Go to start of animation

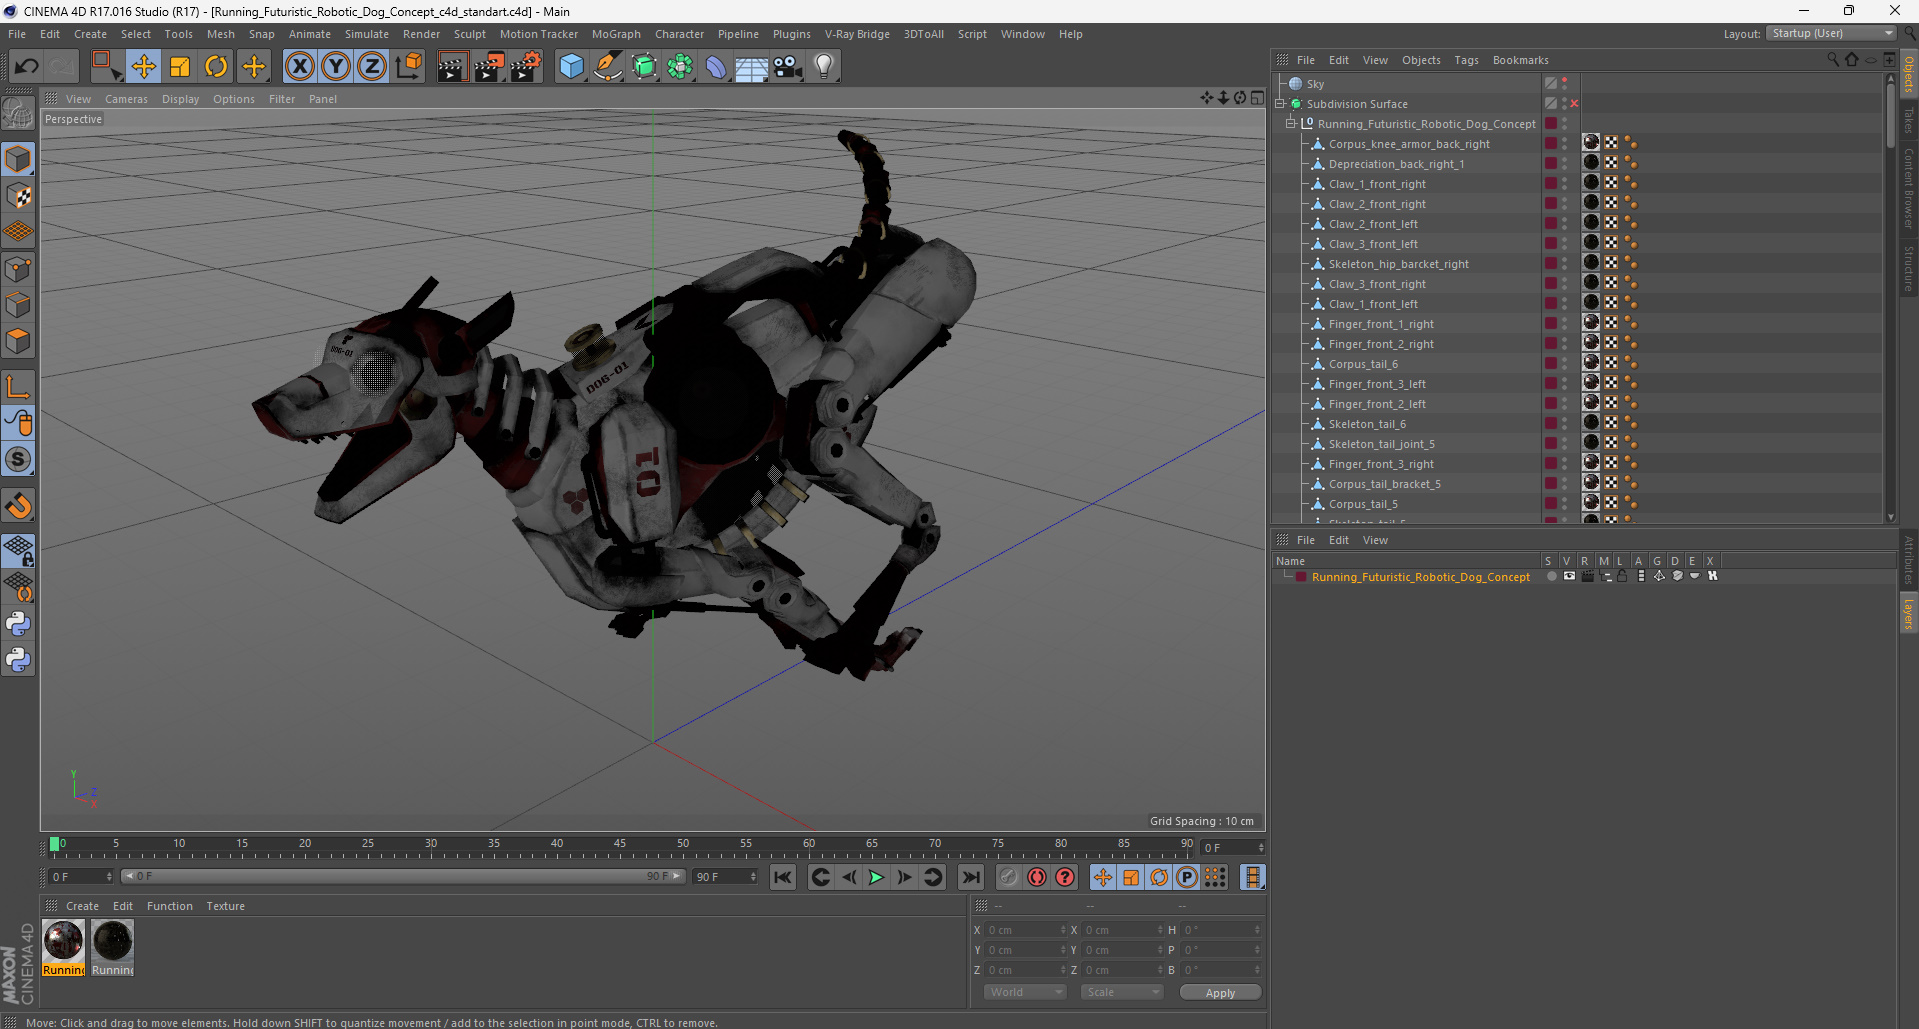pyautogui.click(x=783, y=877)
